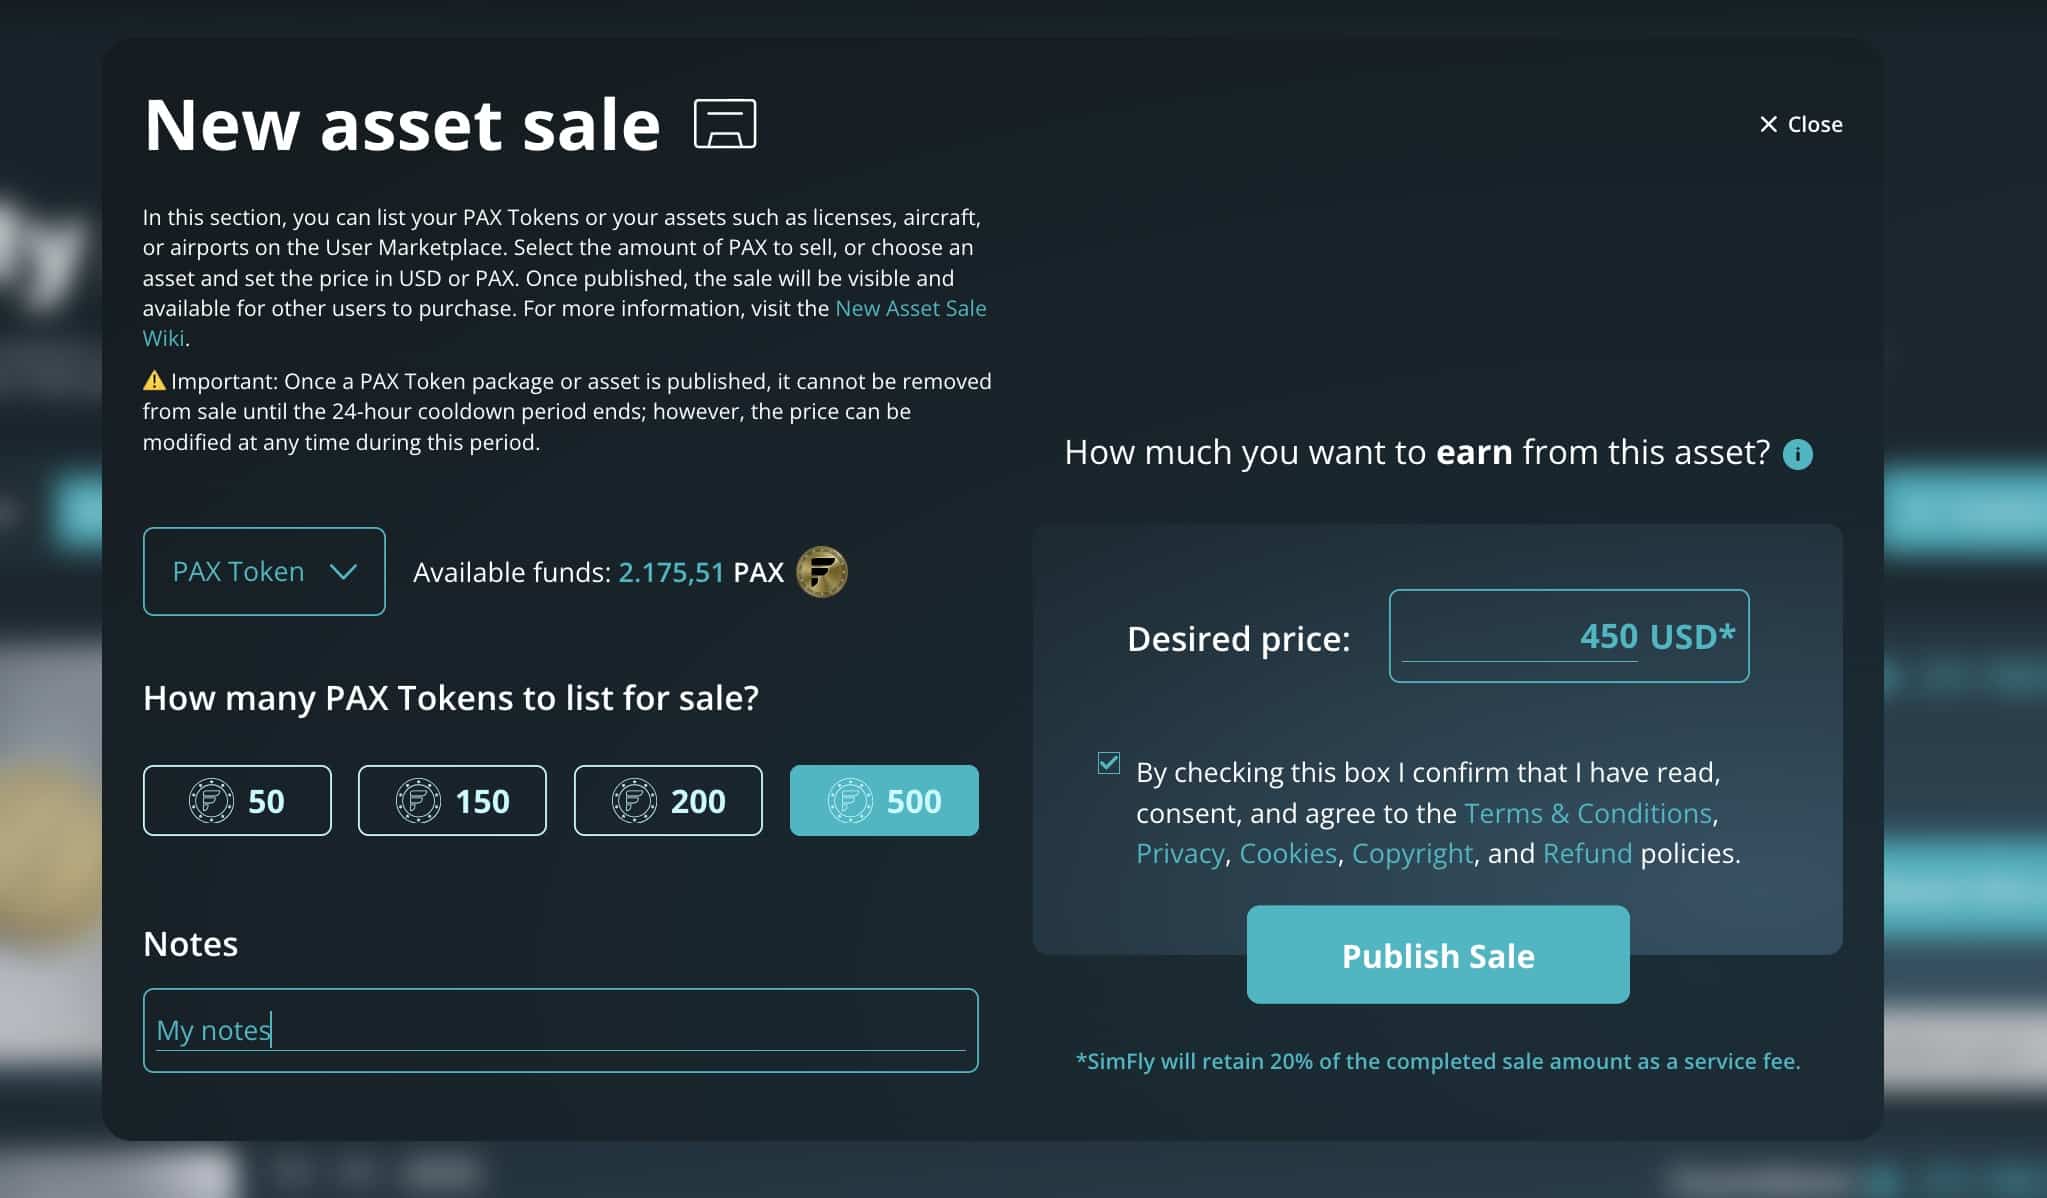Select the 500 PAX token package
This screenshot has height=1198, width=2047.
[x=884, y=800]
